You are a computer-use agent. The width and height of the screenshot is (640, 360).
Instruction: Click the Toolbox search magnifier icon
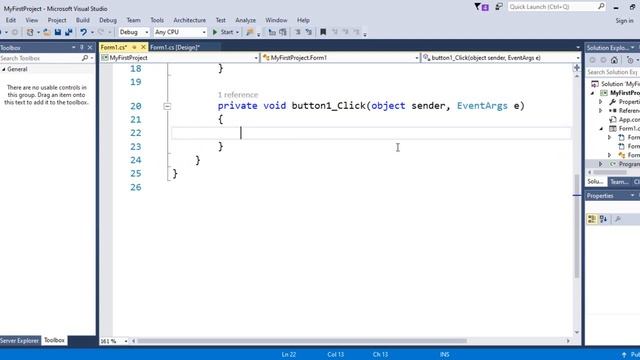(84, 58)
